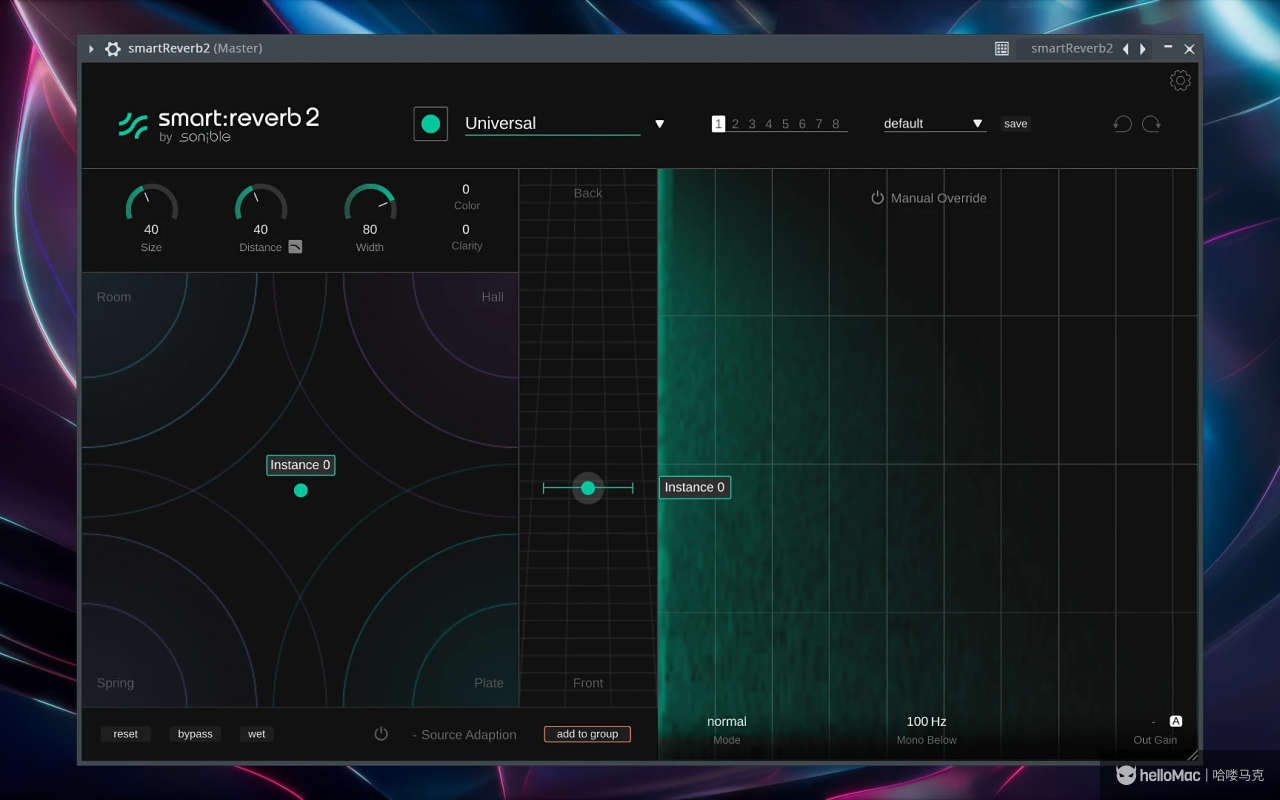This screenshot has width=1280, height=800.
Task: Click the 100 Hz Mono Below value
Action: (926, 721)
